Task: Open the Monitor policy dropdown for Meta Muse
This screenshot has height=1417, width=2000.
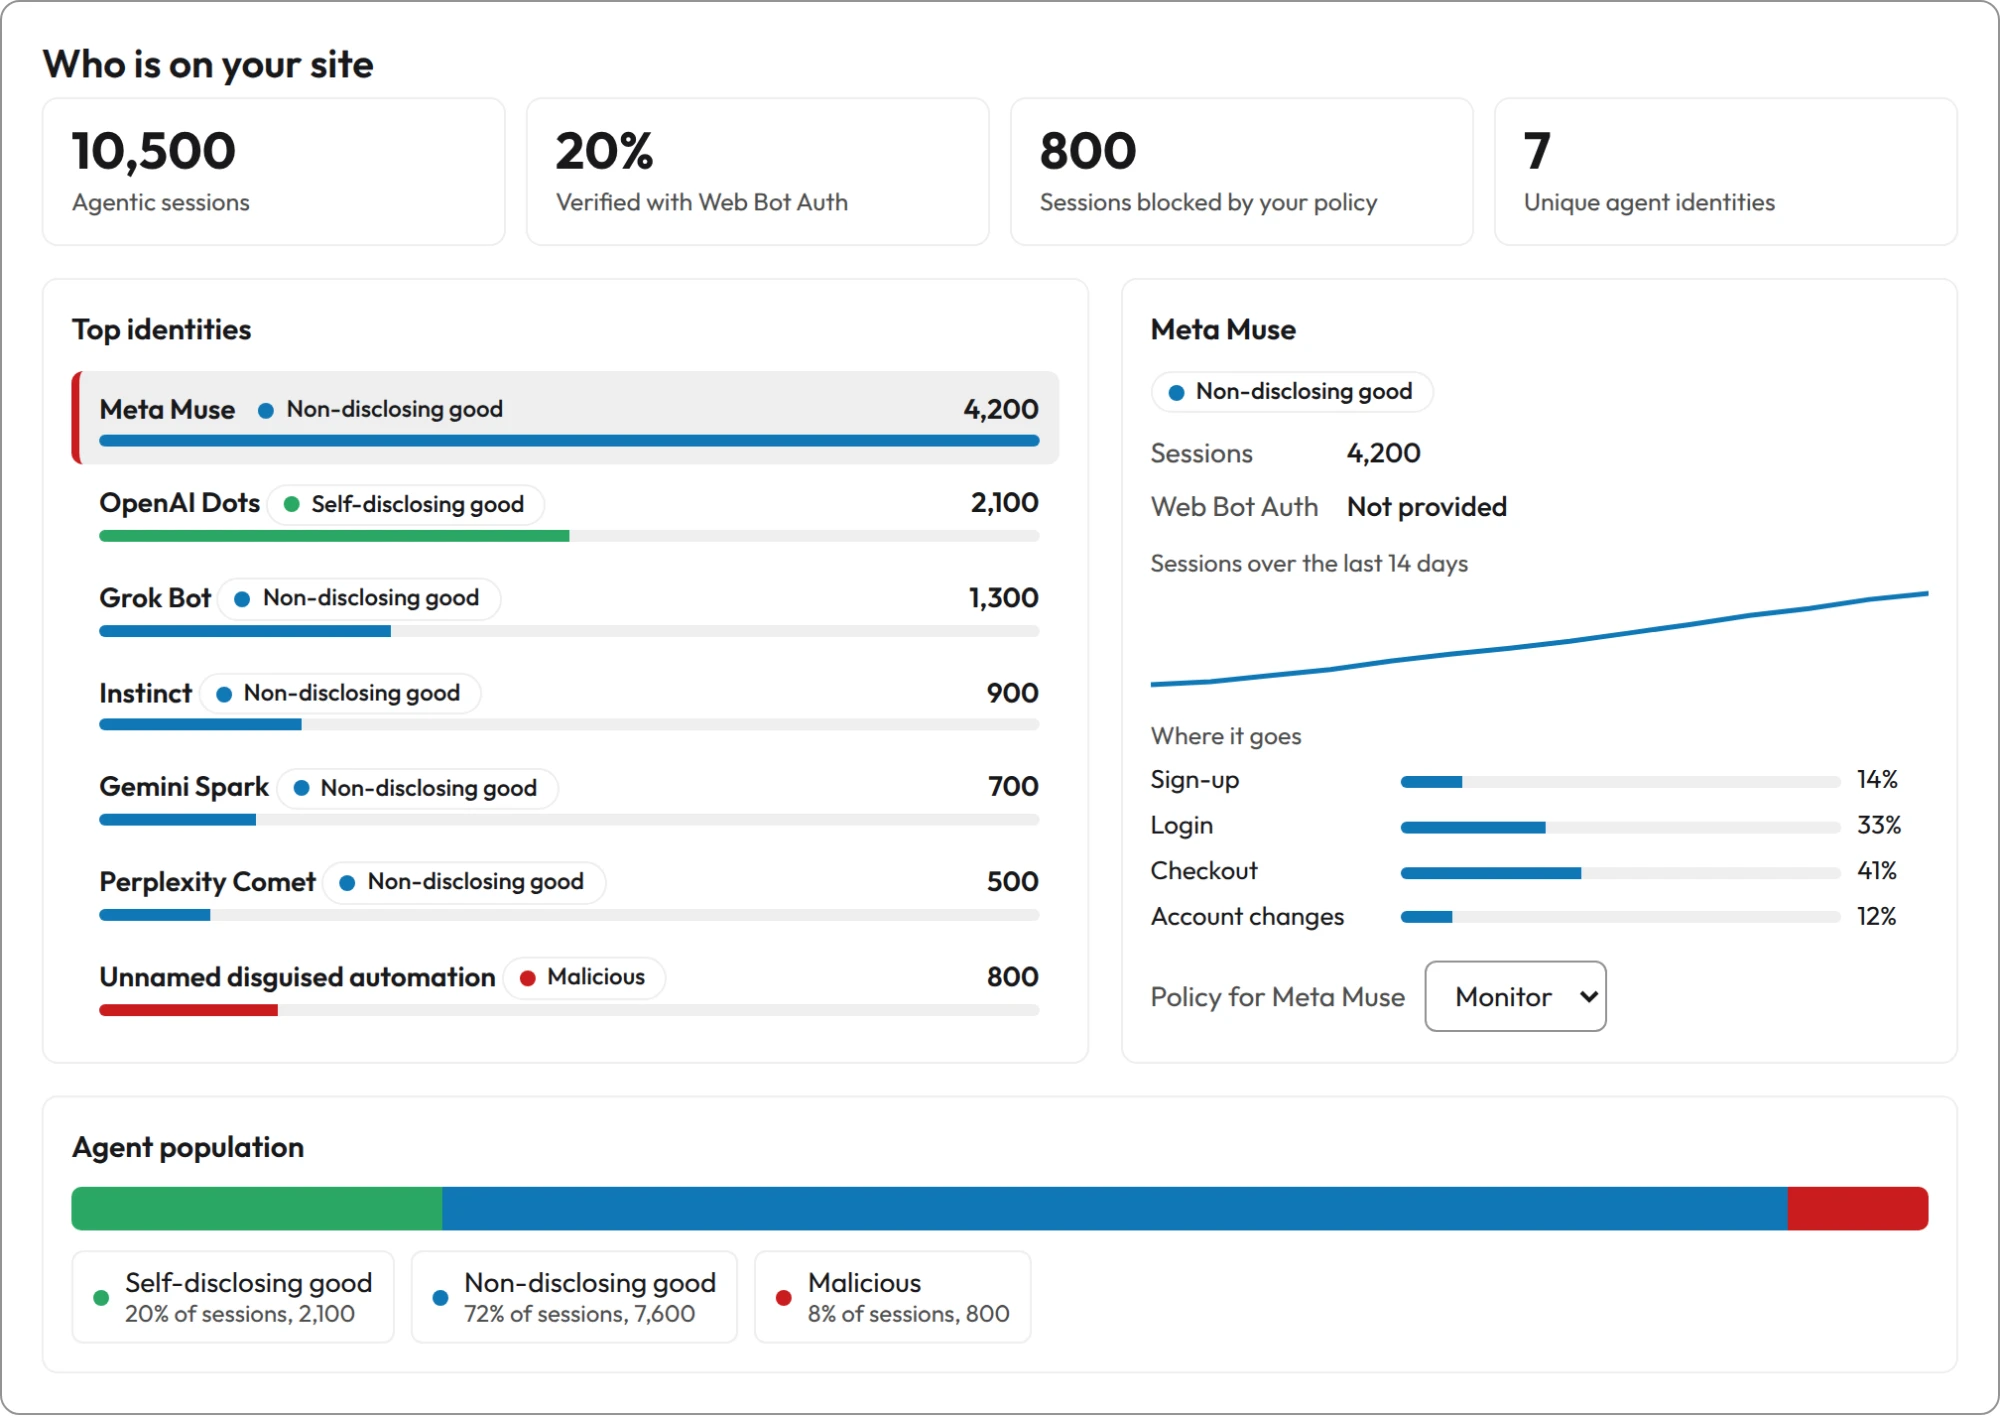Action: click(1515, 996)
